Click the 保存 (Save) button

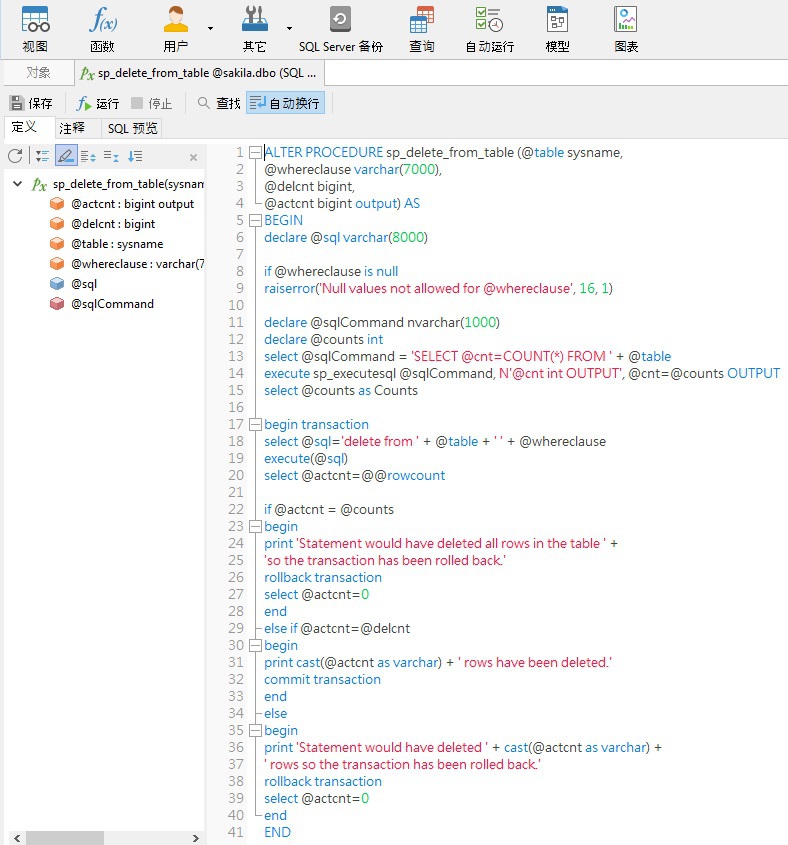[x=32, y=103]
